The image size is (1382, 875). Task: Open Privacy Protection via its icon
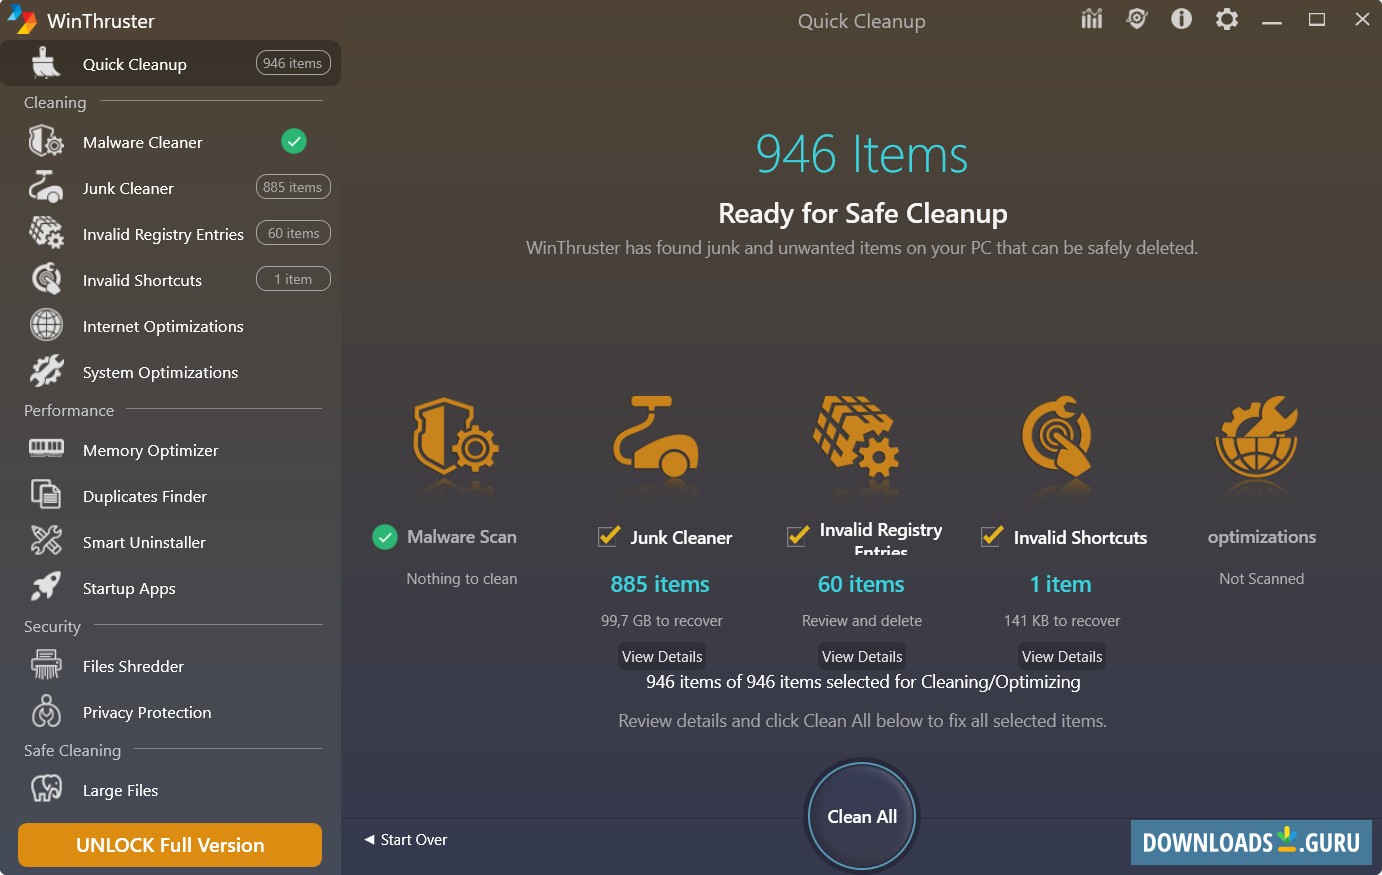[46, 710]
